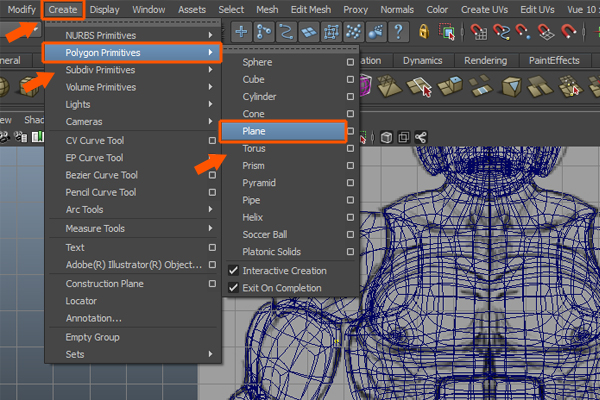The height and width of the screenshot is (400, 600).
Task: Click the share-shaped icon in panel toolbar
Action: click(421, 136)
